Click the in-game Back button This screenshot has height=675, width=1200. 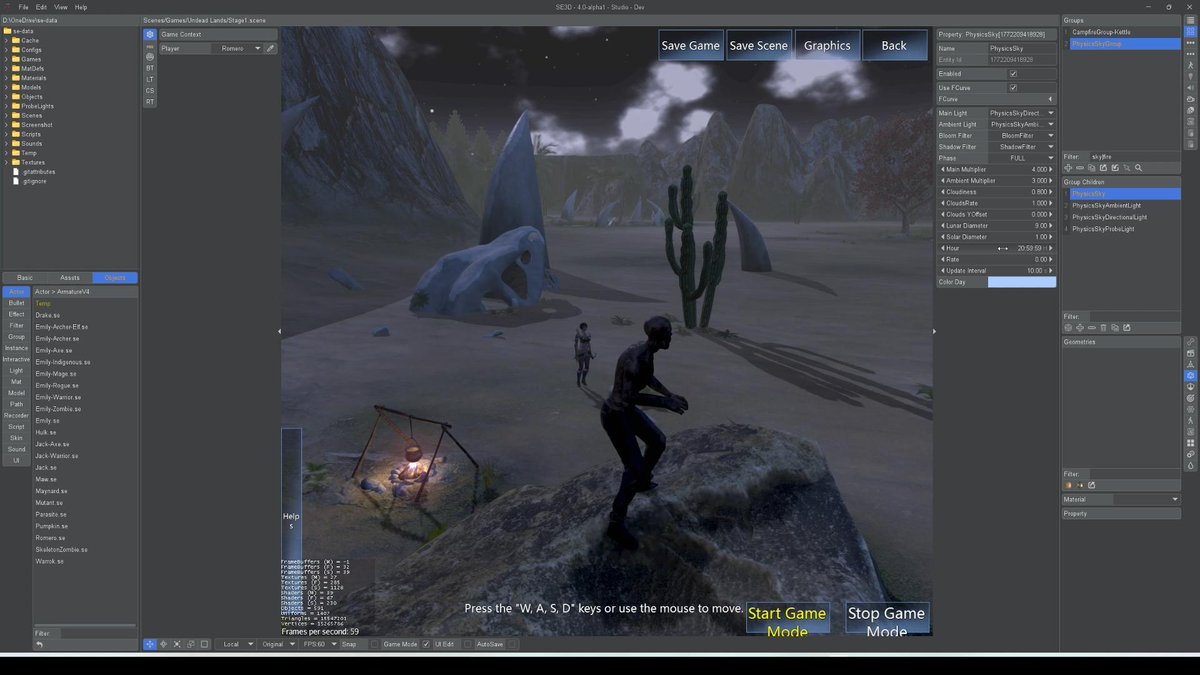tap(894, 45)
